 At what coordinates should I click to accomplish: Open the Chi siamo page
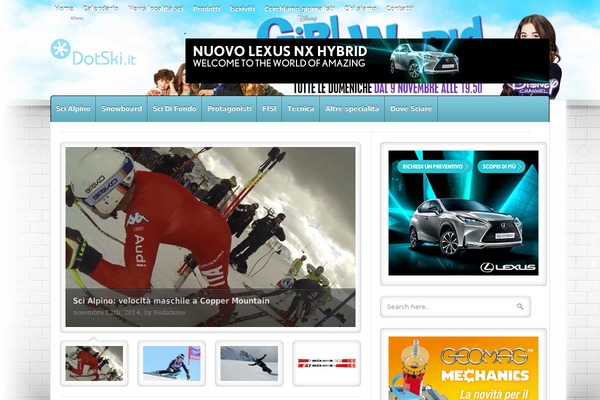click(x=360, y=8)
